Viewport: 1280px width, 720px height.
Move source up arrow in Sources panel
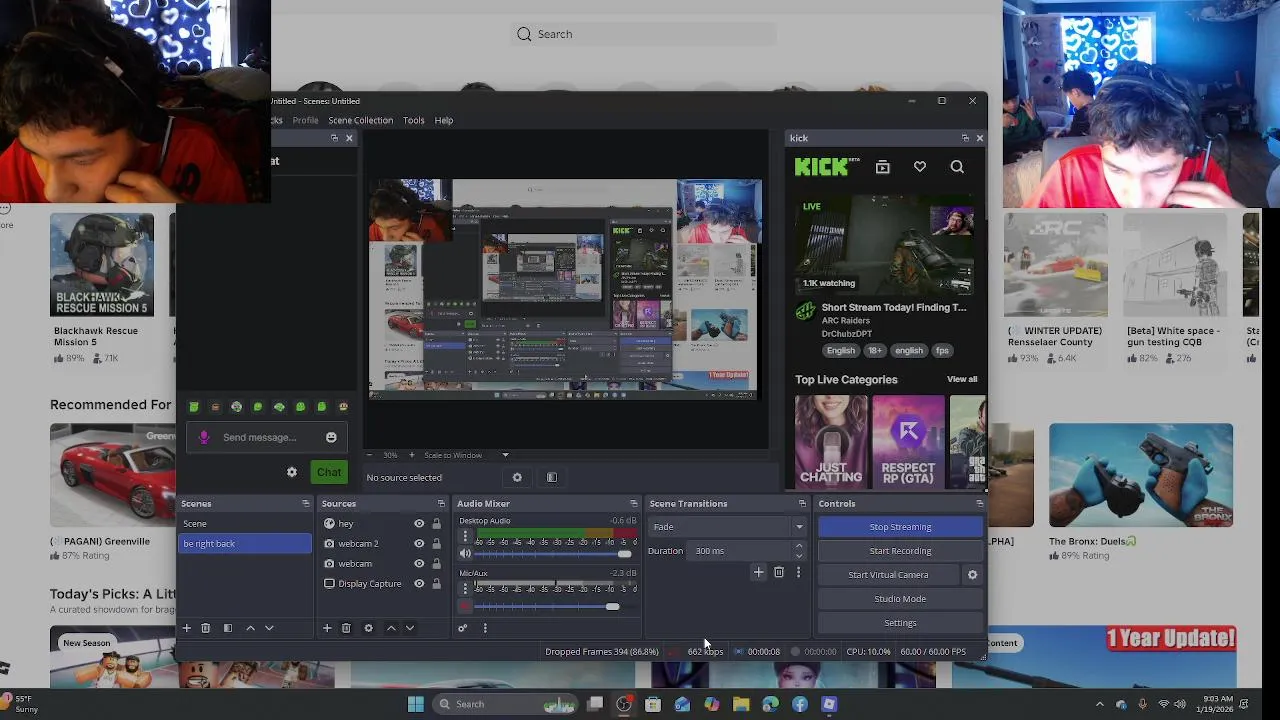(391, 628)
